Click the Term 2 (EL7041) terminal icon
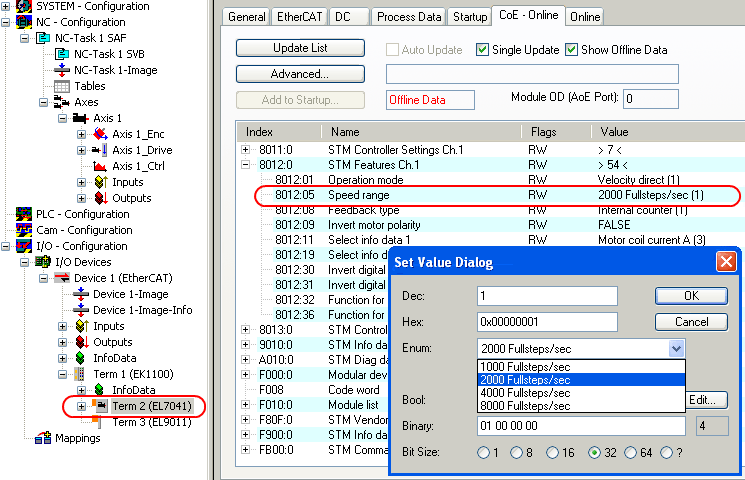745x480 pixels. point(99,405)
